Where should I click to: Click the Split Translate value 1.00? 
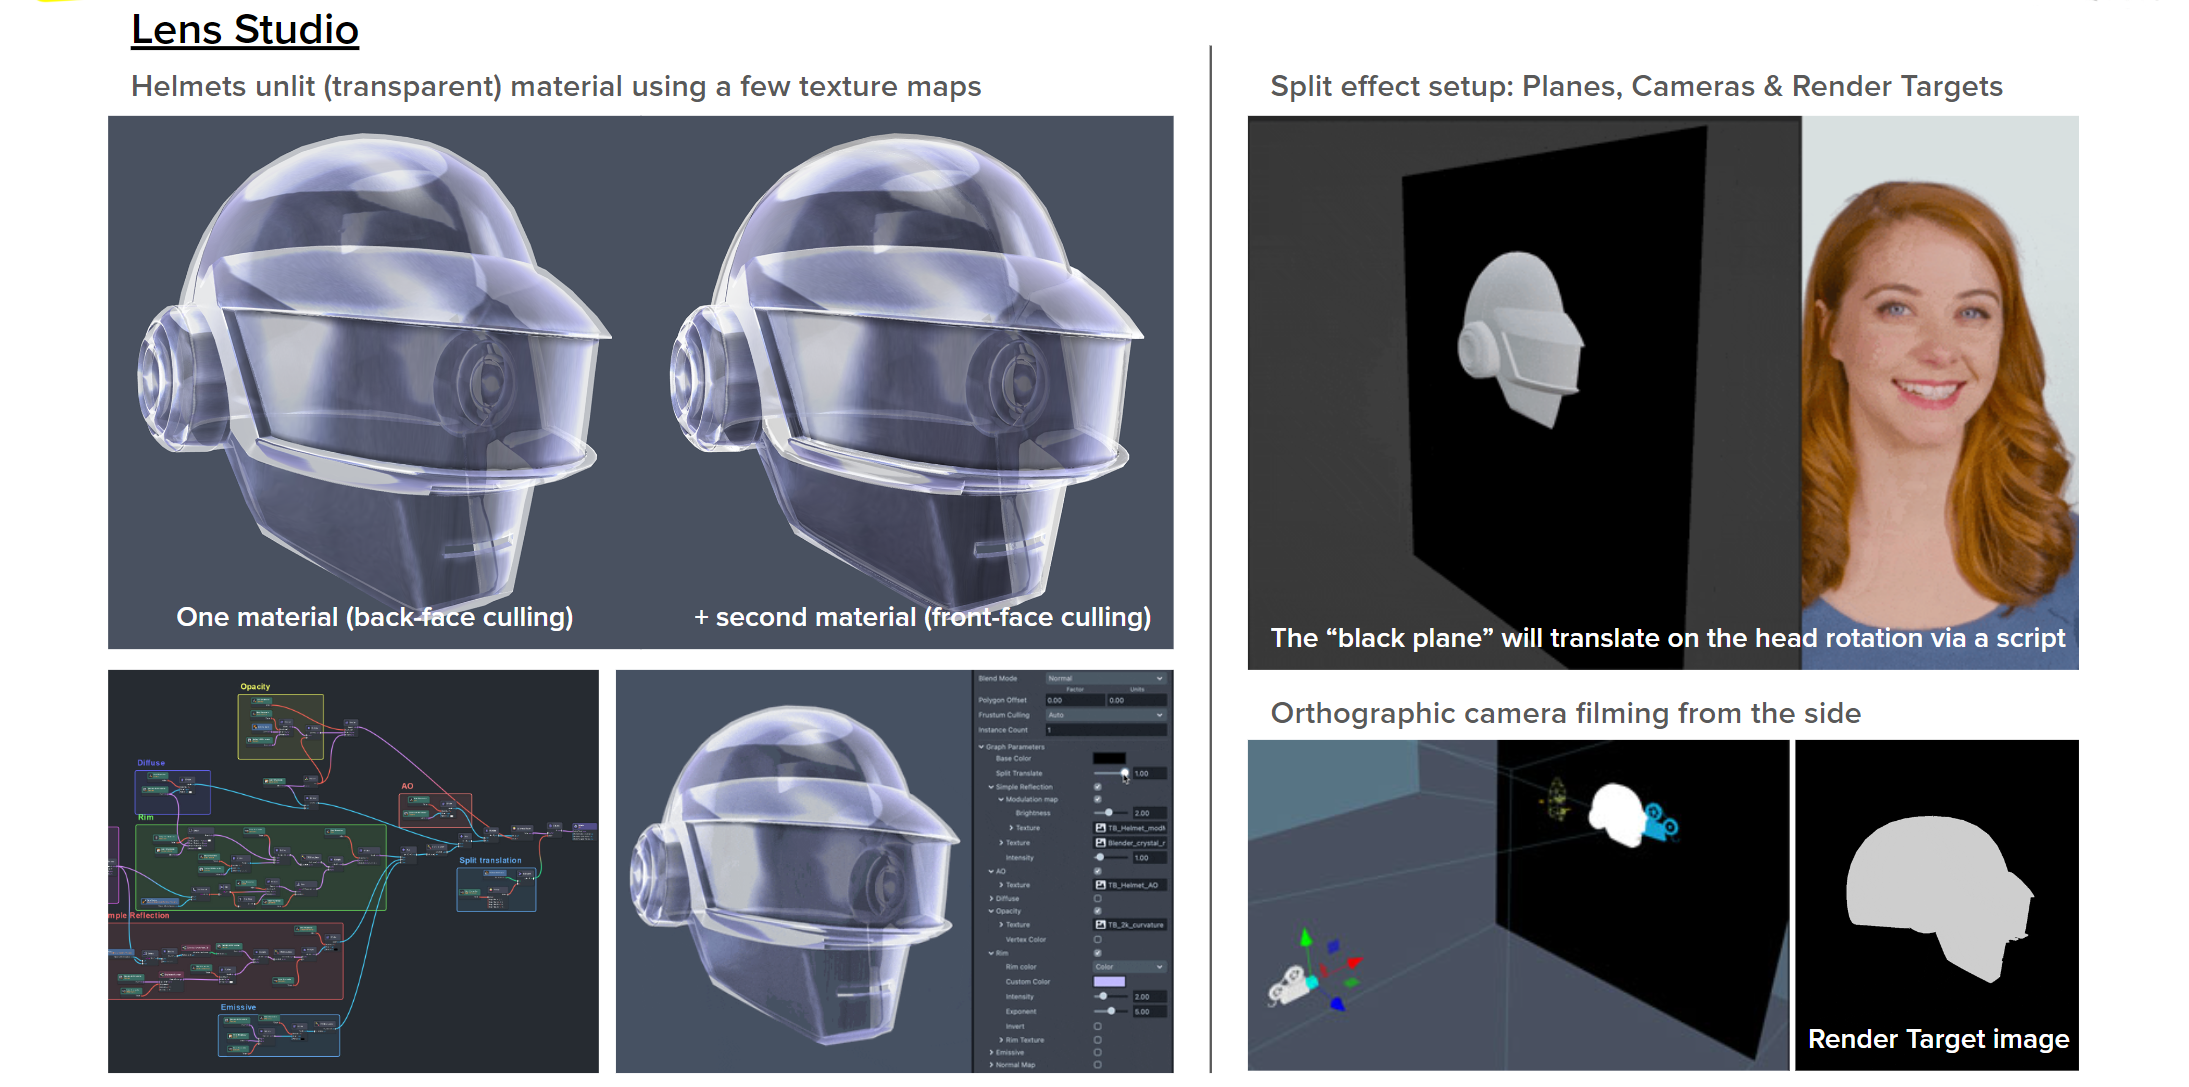click(x=1149, y=773)
